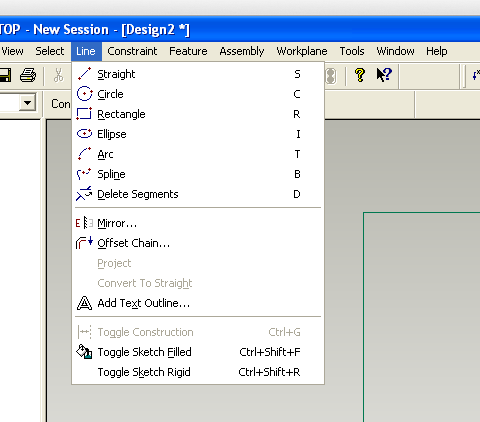
Task: Click the Convert To Straight entry
Action: tap(198, 283)
